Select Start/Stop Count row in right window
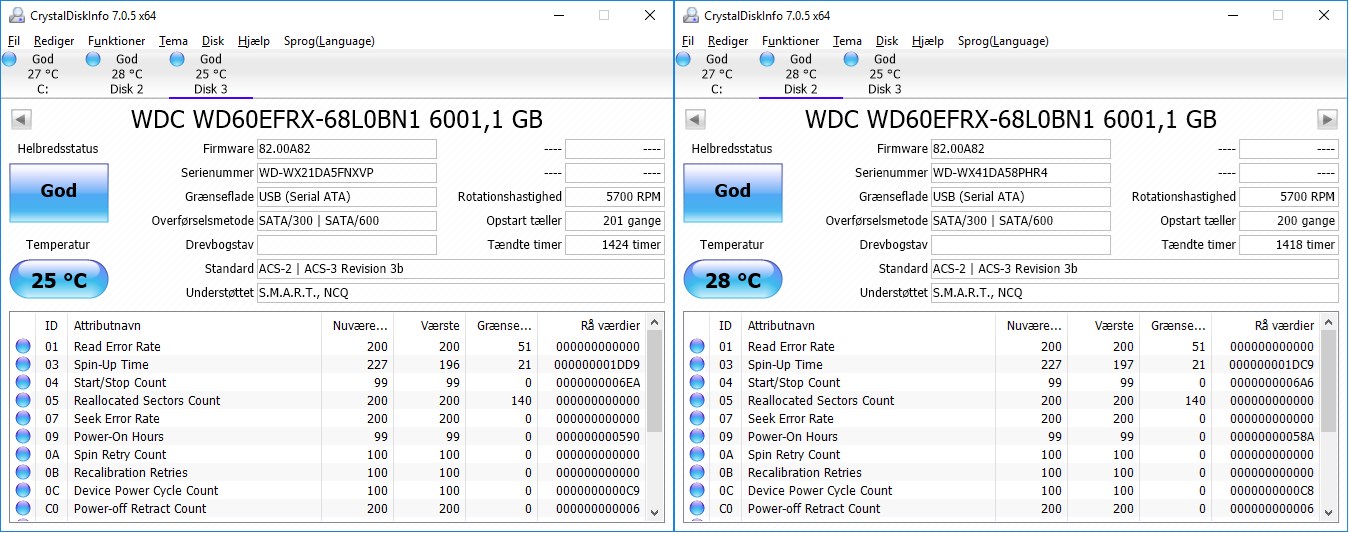 (1002, 382)
